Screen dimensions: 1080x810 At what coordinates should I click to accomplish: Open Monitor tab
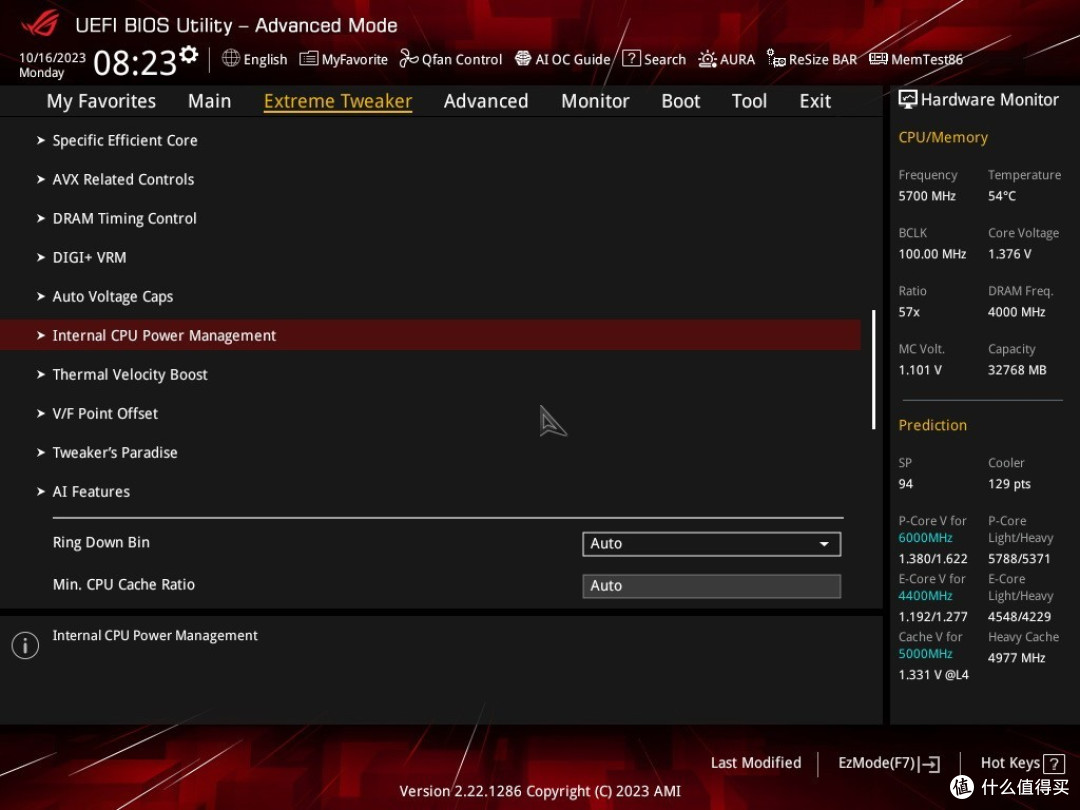tap(595, 101)
